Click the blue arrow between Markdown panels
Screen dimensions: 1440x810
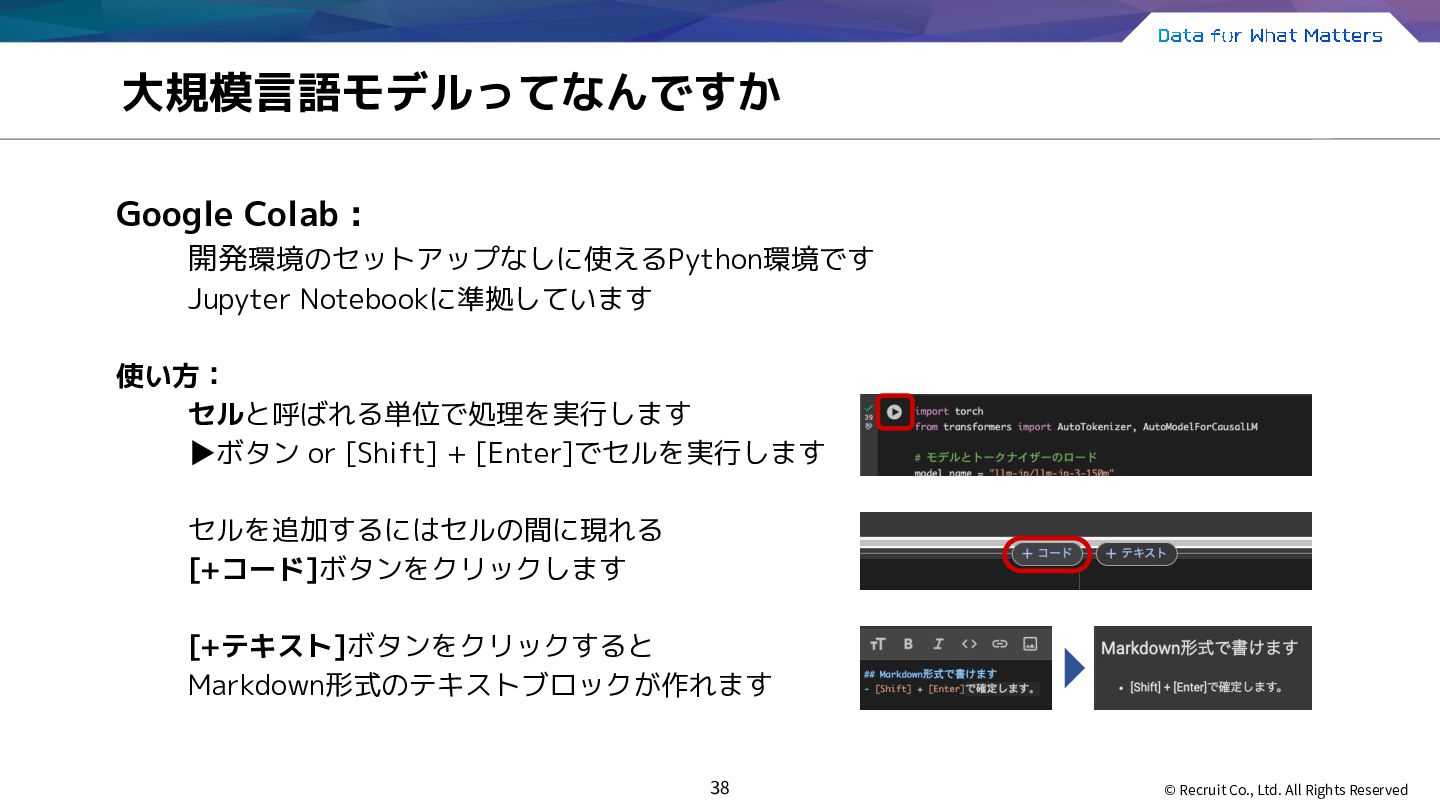click(x=1074, y=668)
